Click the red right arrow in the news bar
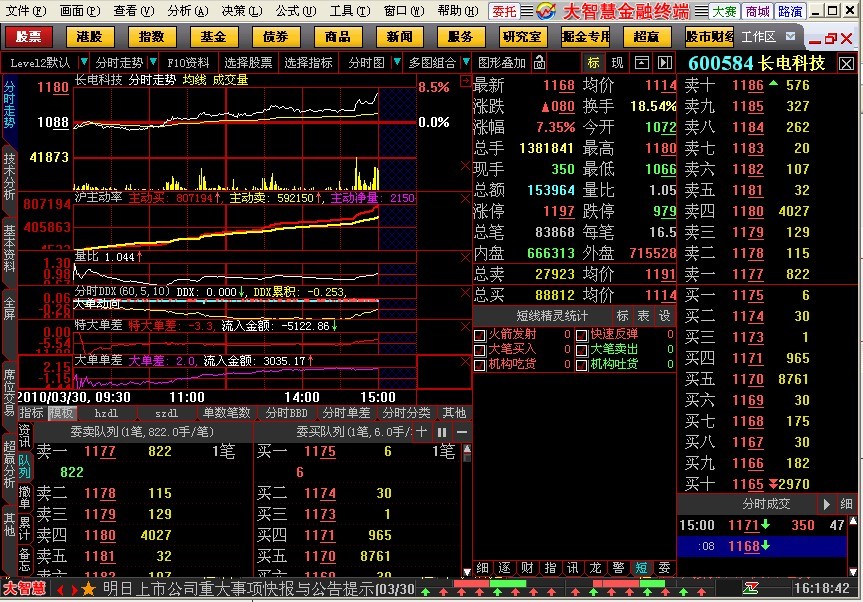The width and height of the screenshot is (863, 602). (x=74, y=590)
